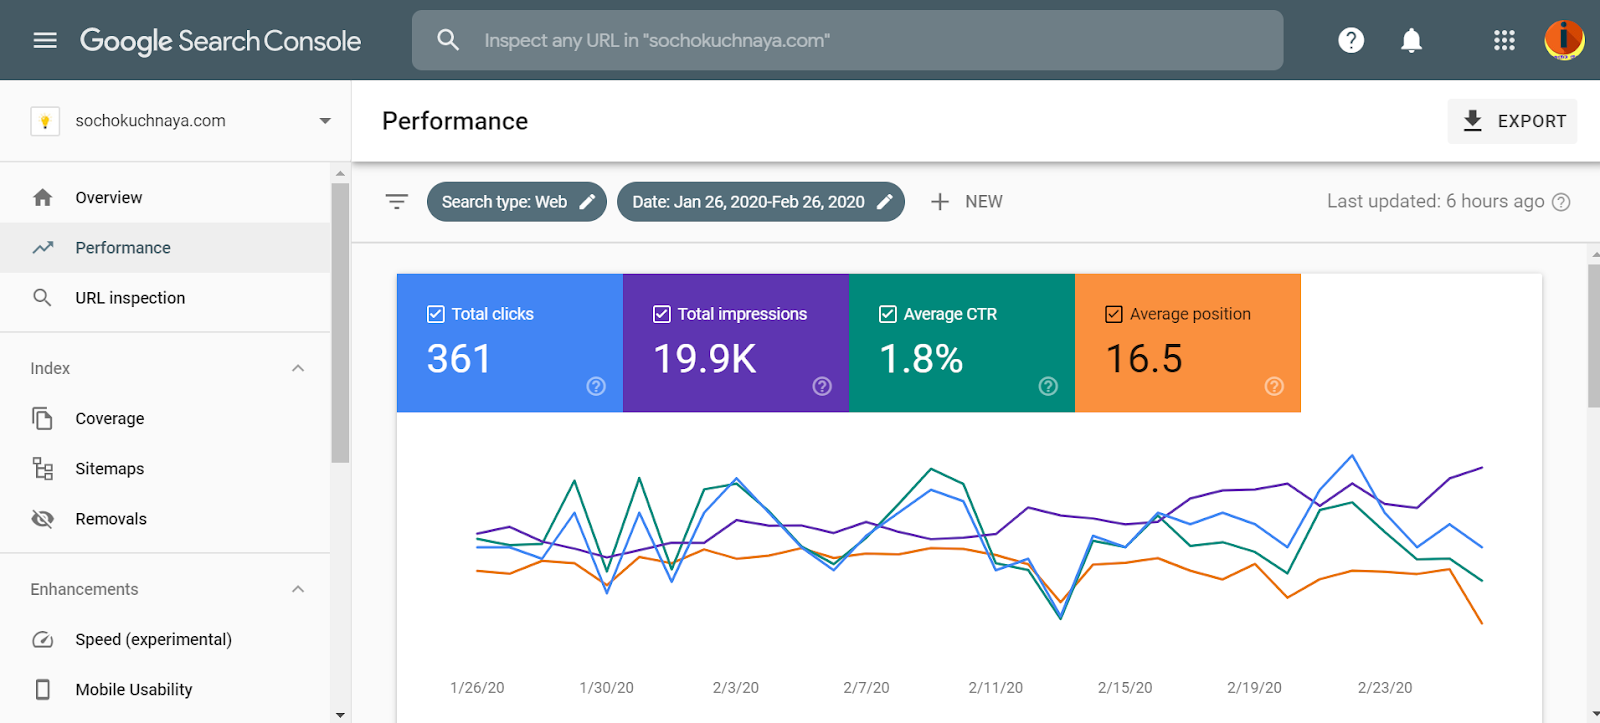
Task: Export the performance data
Action: click(1512, 121)
